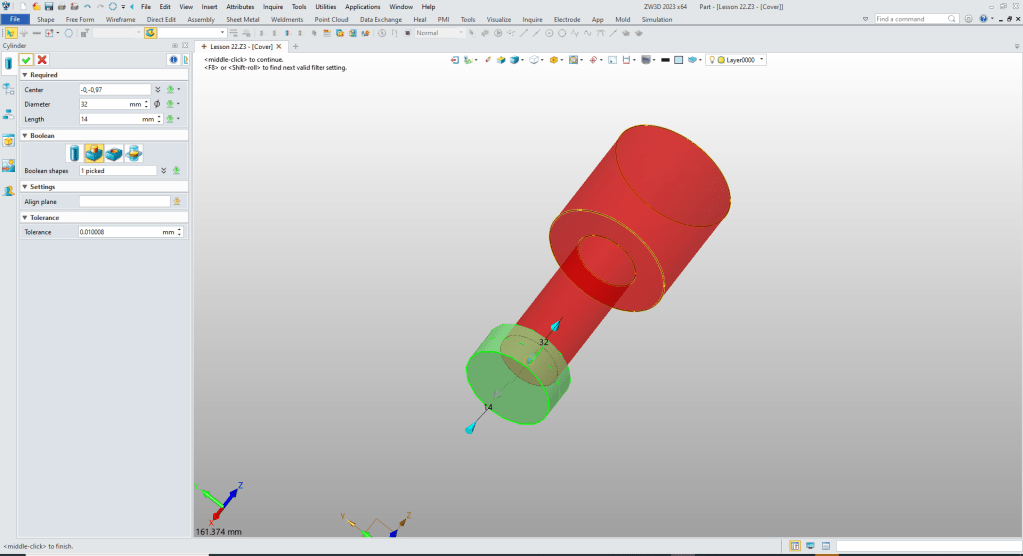The image size is (1023, 556).
Task: Confirm the cylinder with the green checkmark
Action: 27,60
